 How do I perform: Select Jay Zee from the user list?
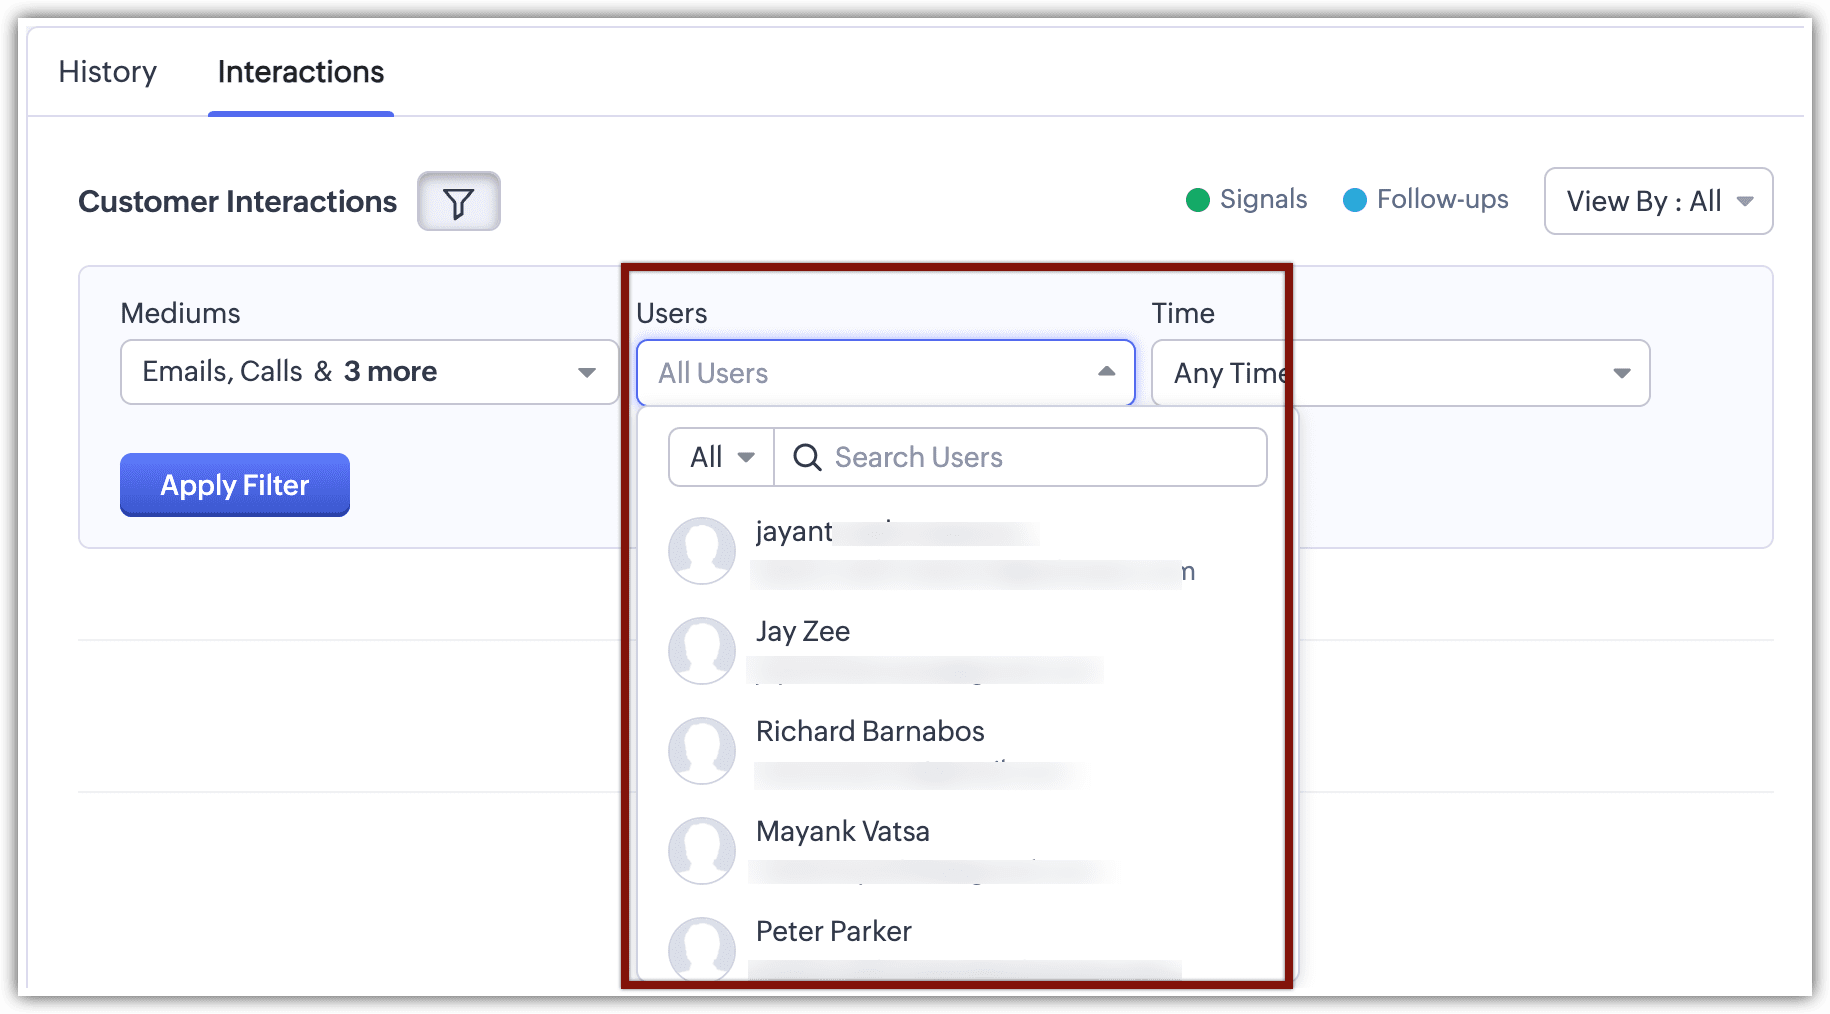803,632
